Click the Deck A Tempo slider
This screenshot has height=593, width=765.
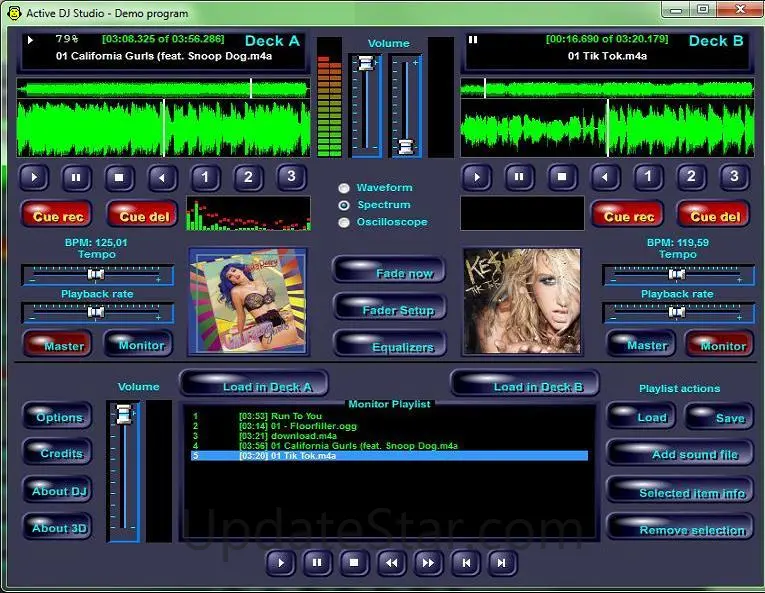tap(97, 275)
